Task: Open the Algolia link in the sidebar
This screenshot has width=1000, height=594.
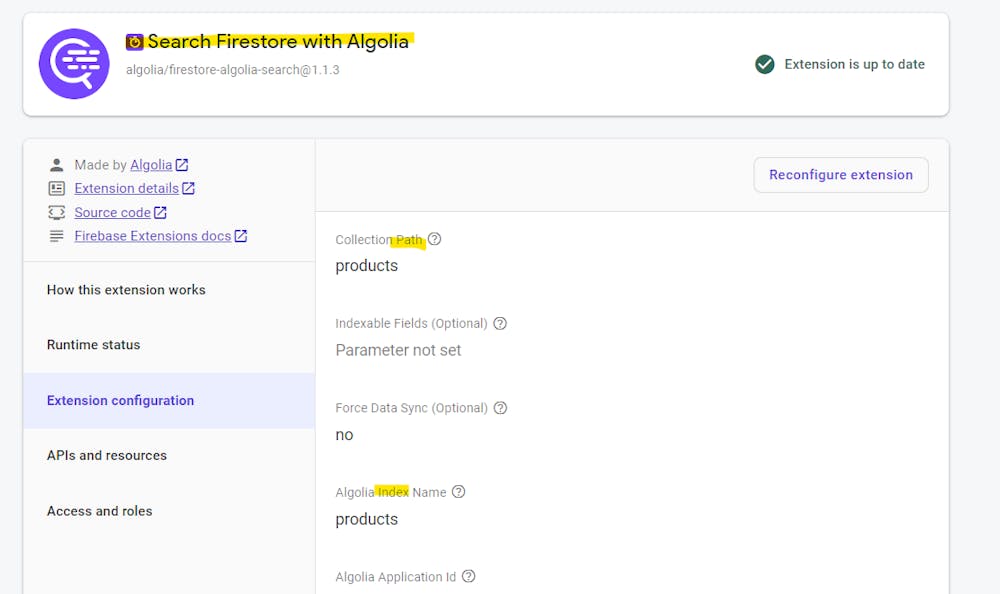Action: pos(152,164)
